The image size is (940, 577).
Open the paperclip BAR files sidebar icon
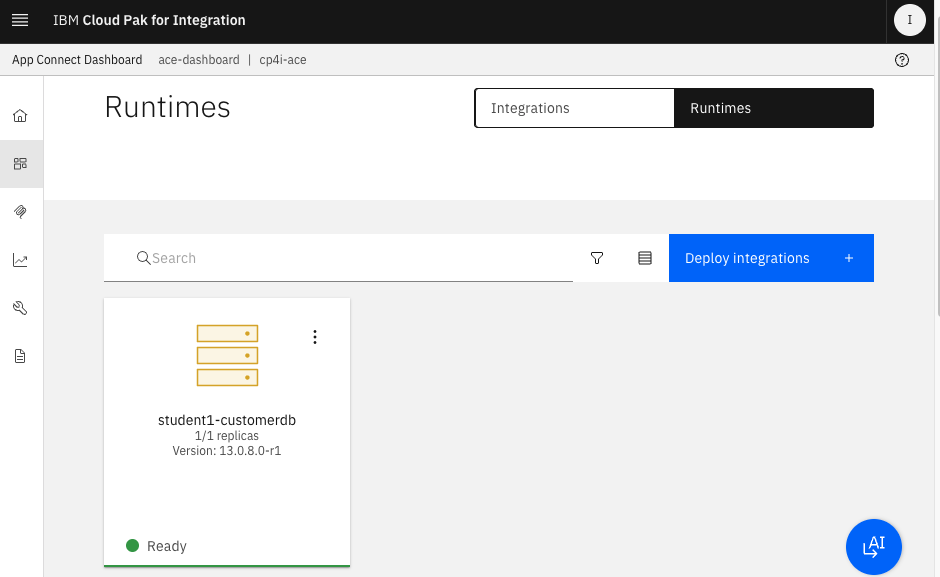[20, 212]
